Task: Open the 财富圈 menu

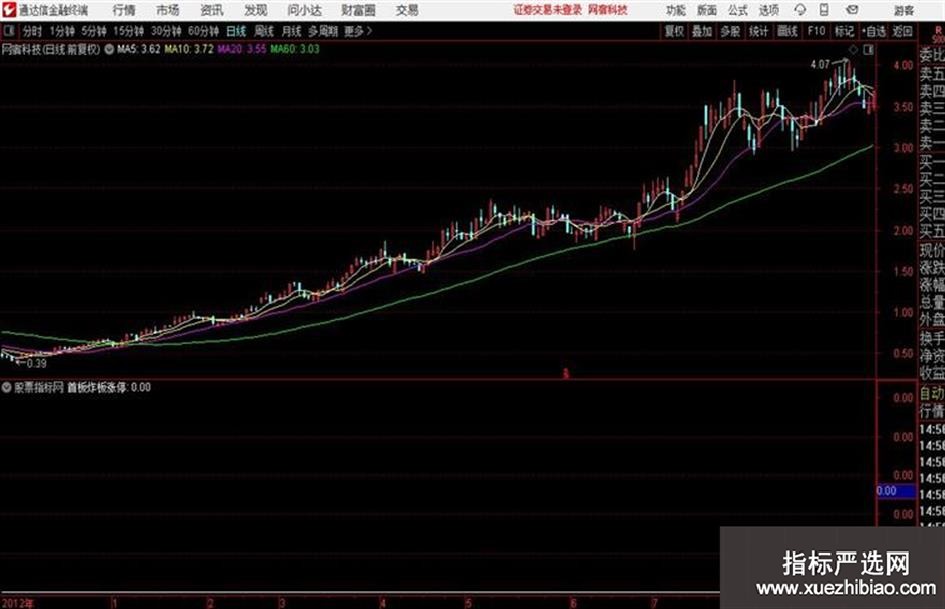Action: (358, 10)
